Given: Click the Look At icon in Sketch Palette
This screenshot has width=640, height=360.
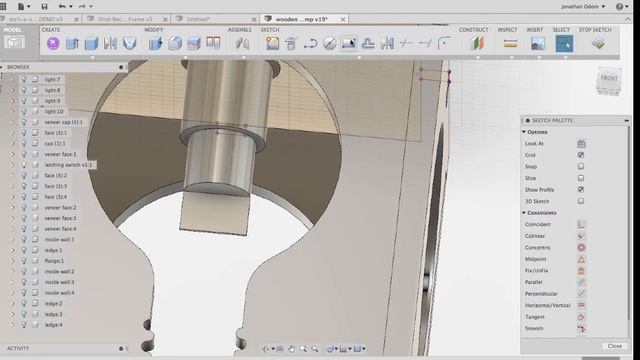Looking at the screenshot, I should [x=581, y=143].
